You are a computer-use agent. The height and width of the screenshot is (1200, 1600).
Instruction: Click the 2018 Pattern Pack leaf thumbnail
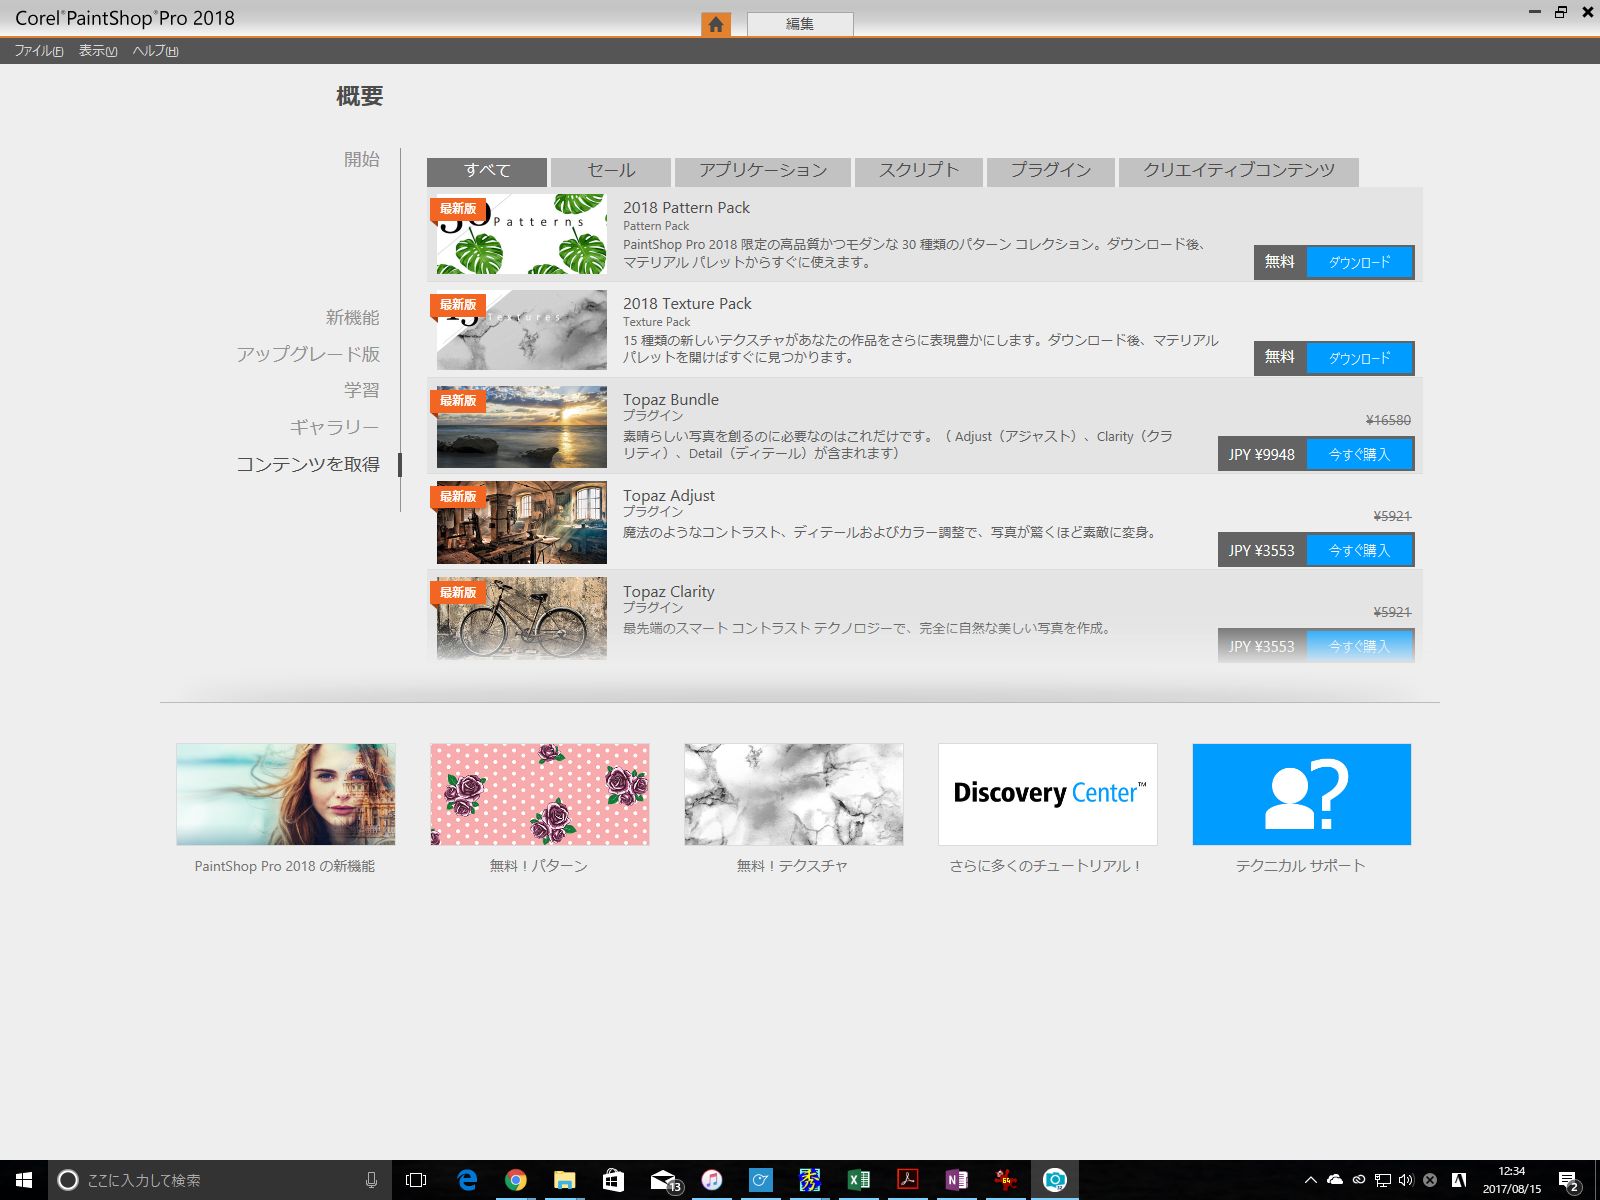522,234
